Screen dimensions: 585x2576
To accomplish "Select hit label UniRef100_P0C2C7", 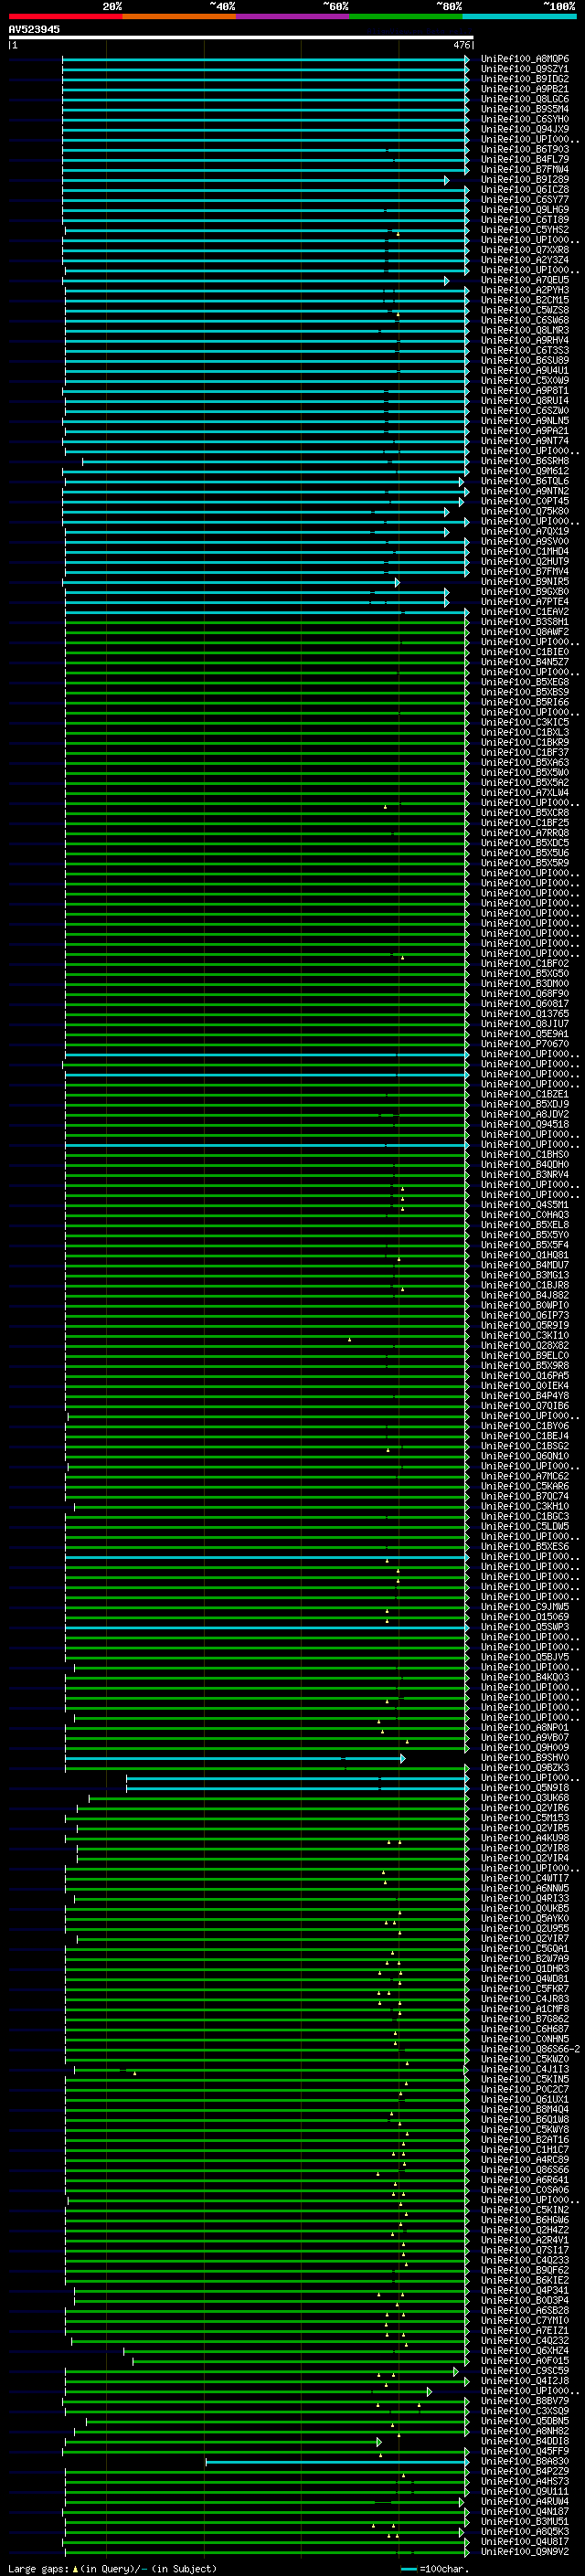I will [524, 2089].
